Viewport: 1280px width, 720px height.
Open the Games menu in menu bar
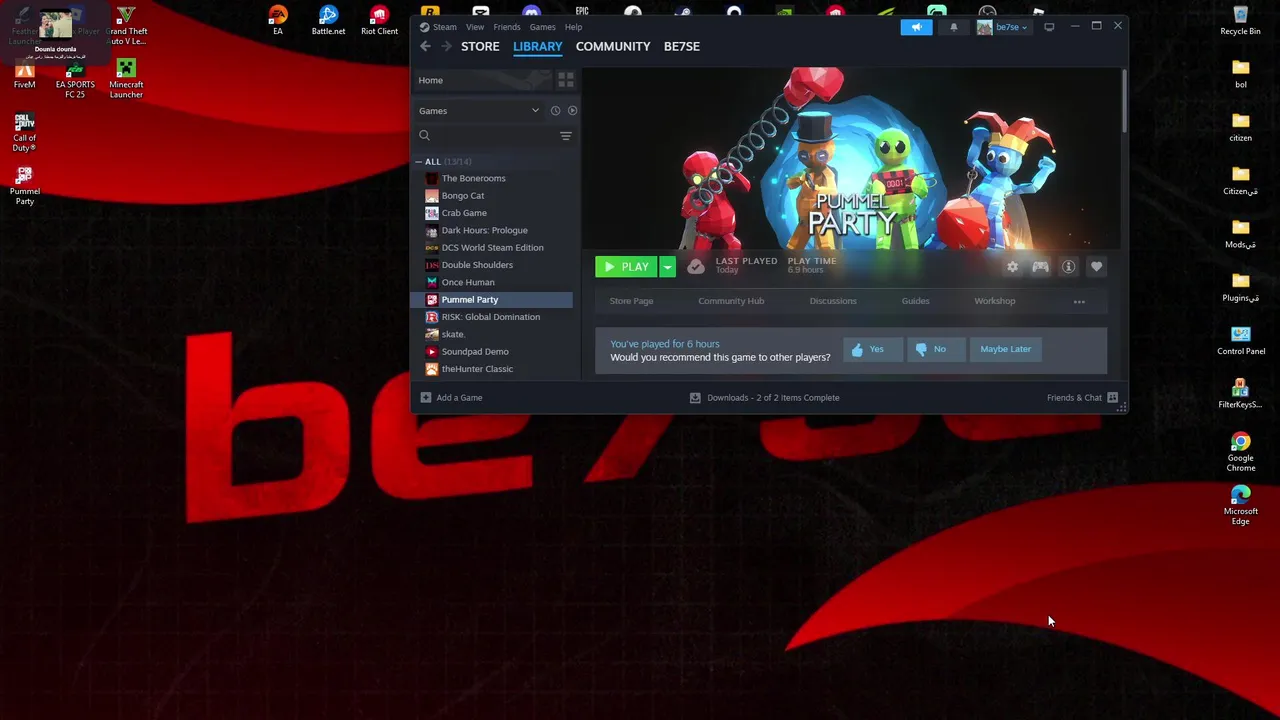543,27
